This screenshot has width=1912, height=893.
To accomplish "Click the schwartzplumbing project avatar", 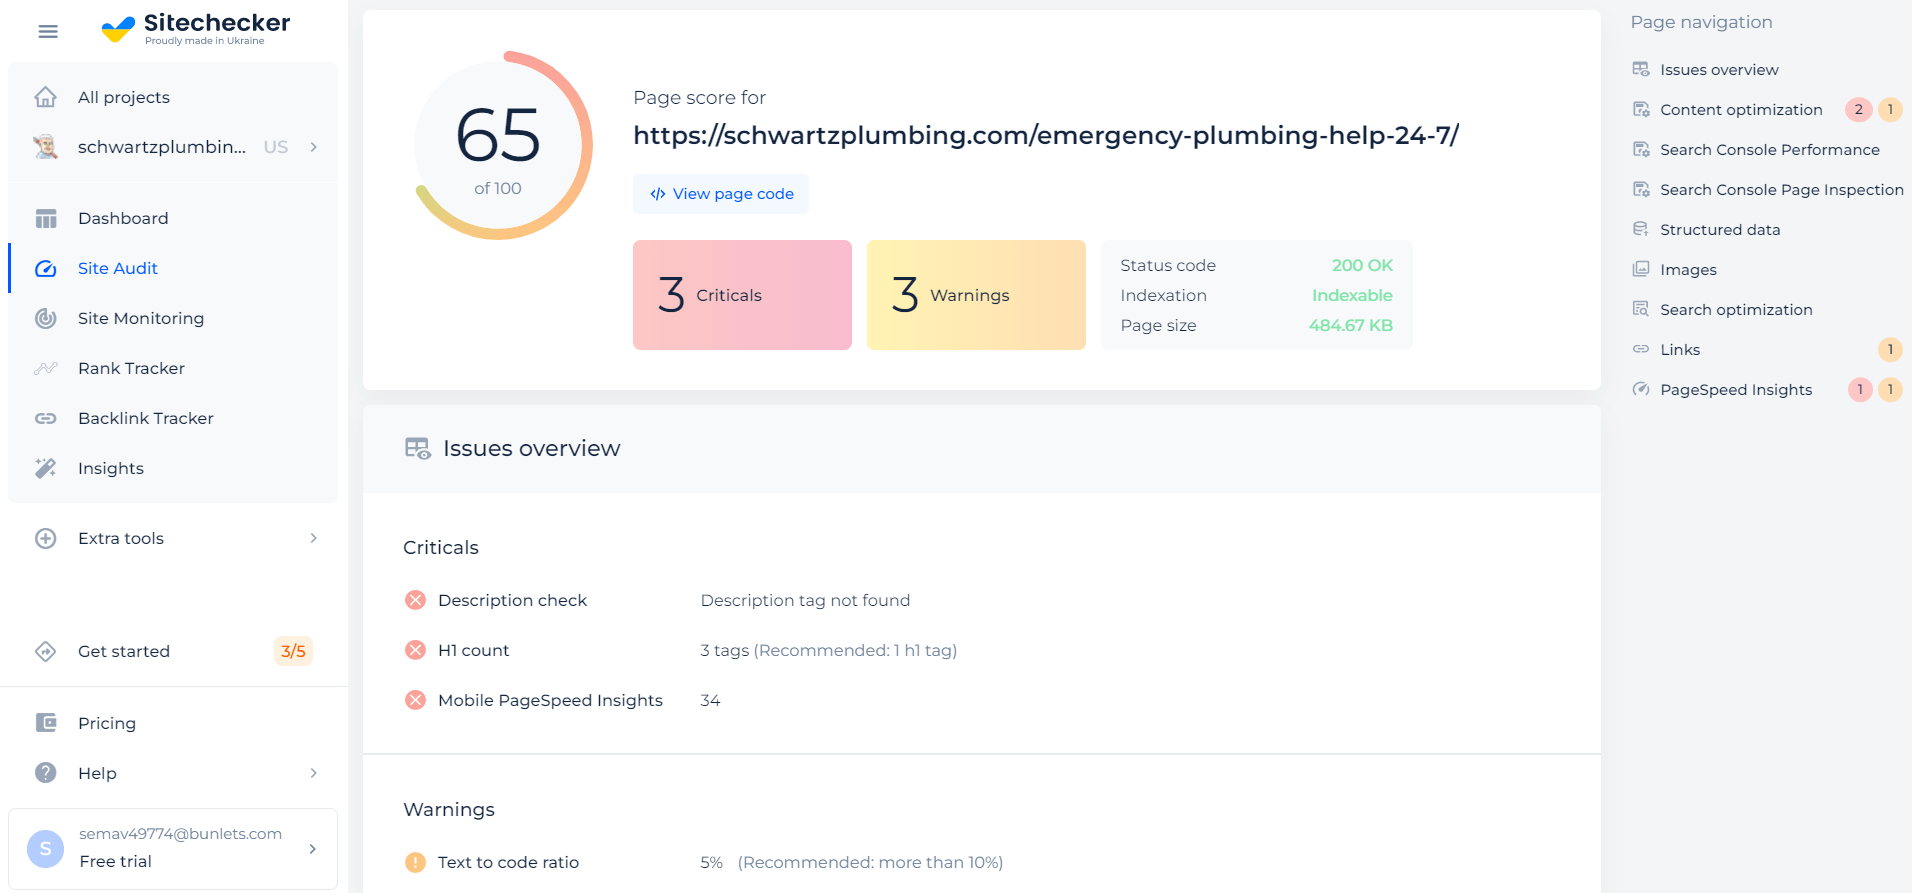I will coord(46,147).
